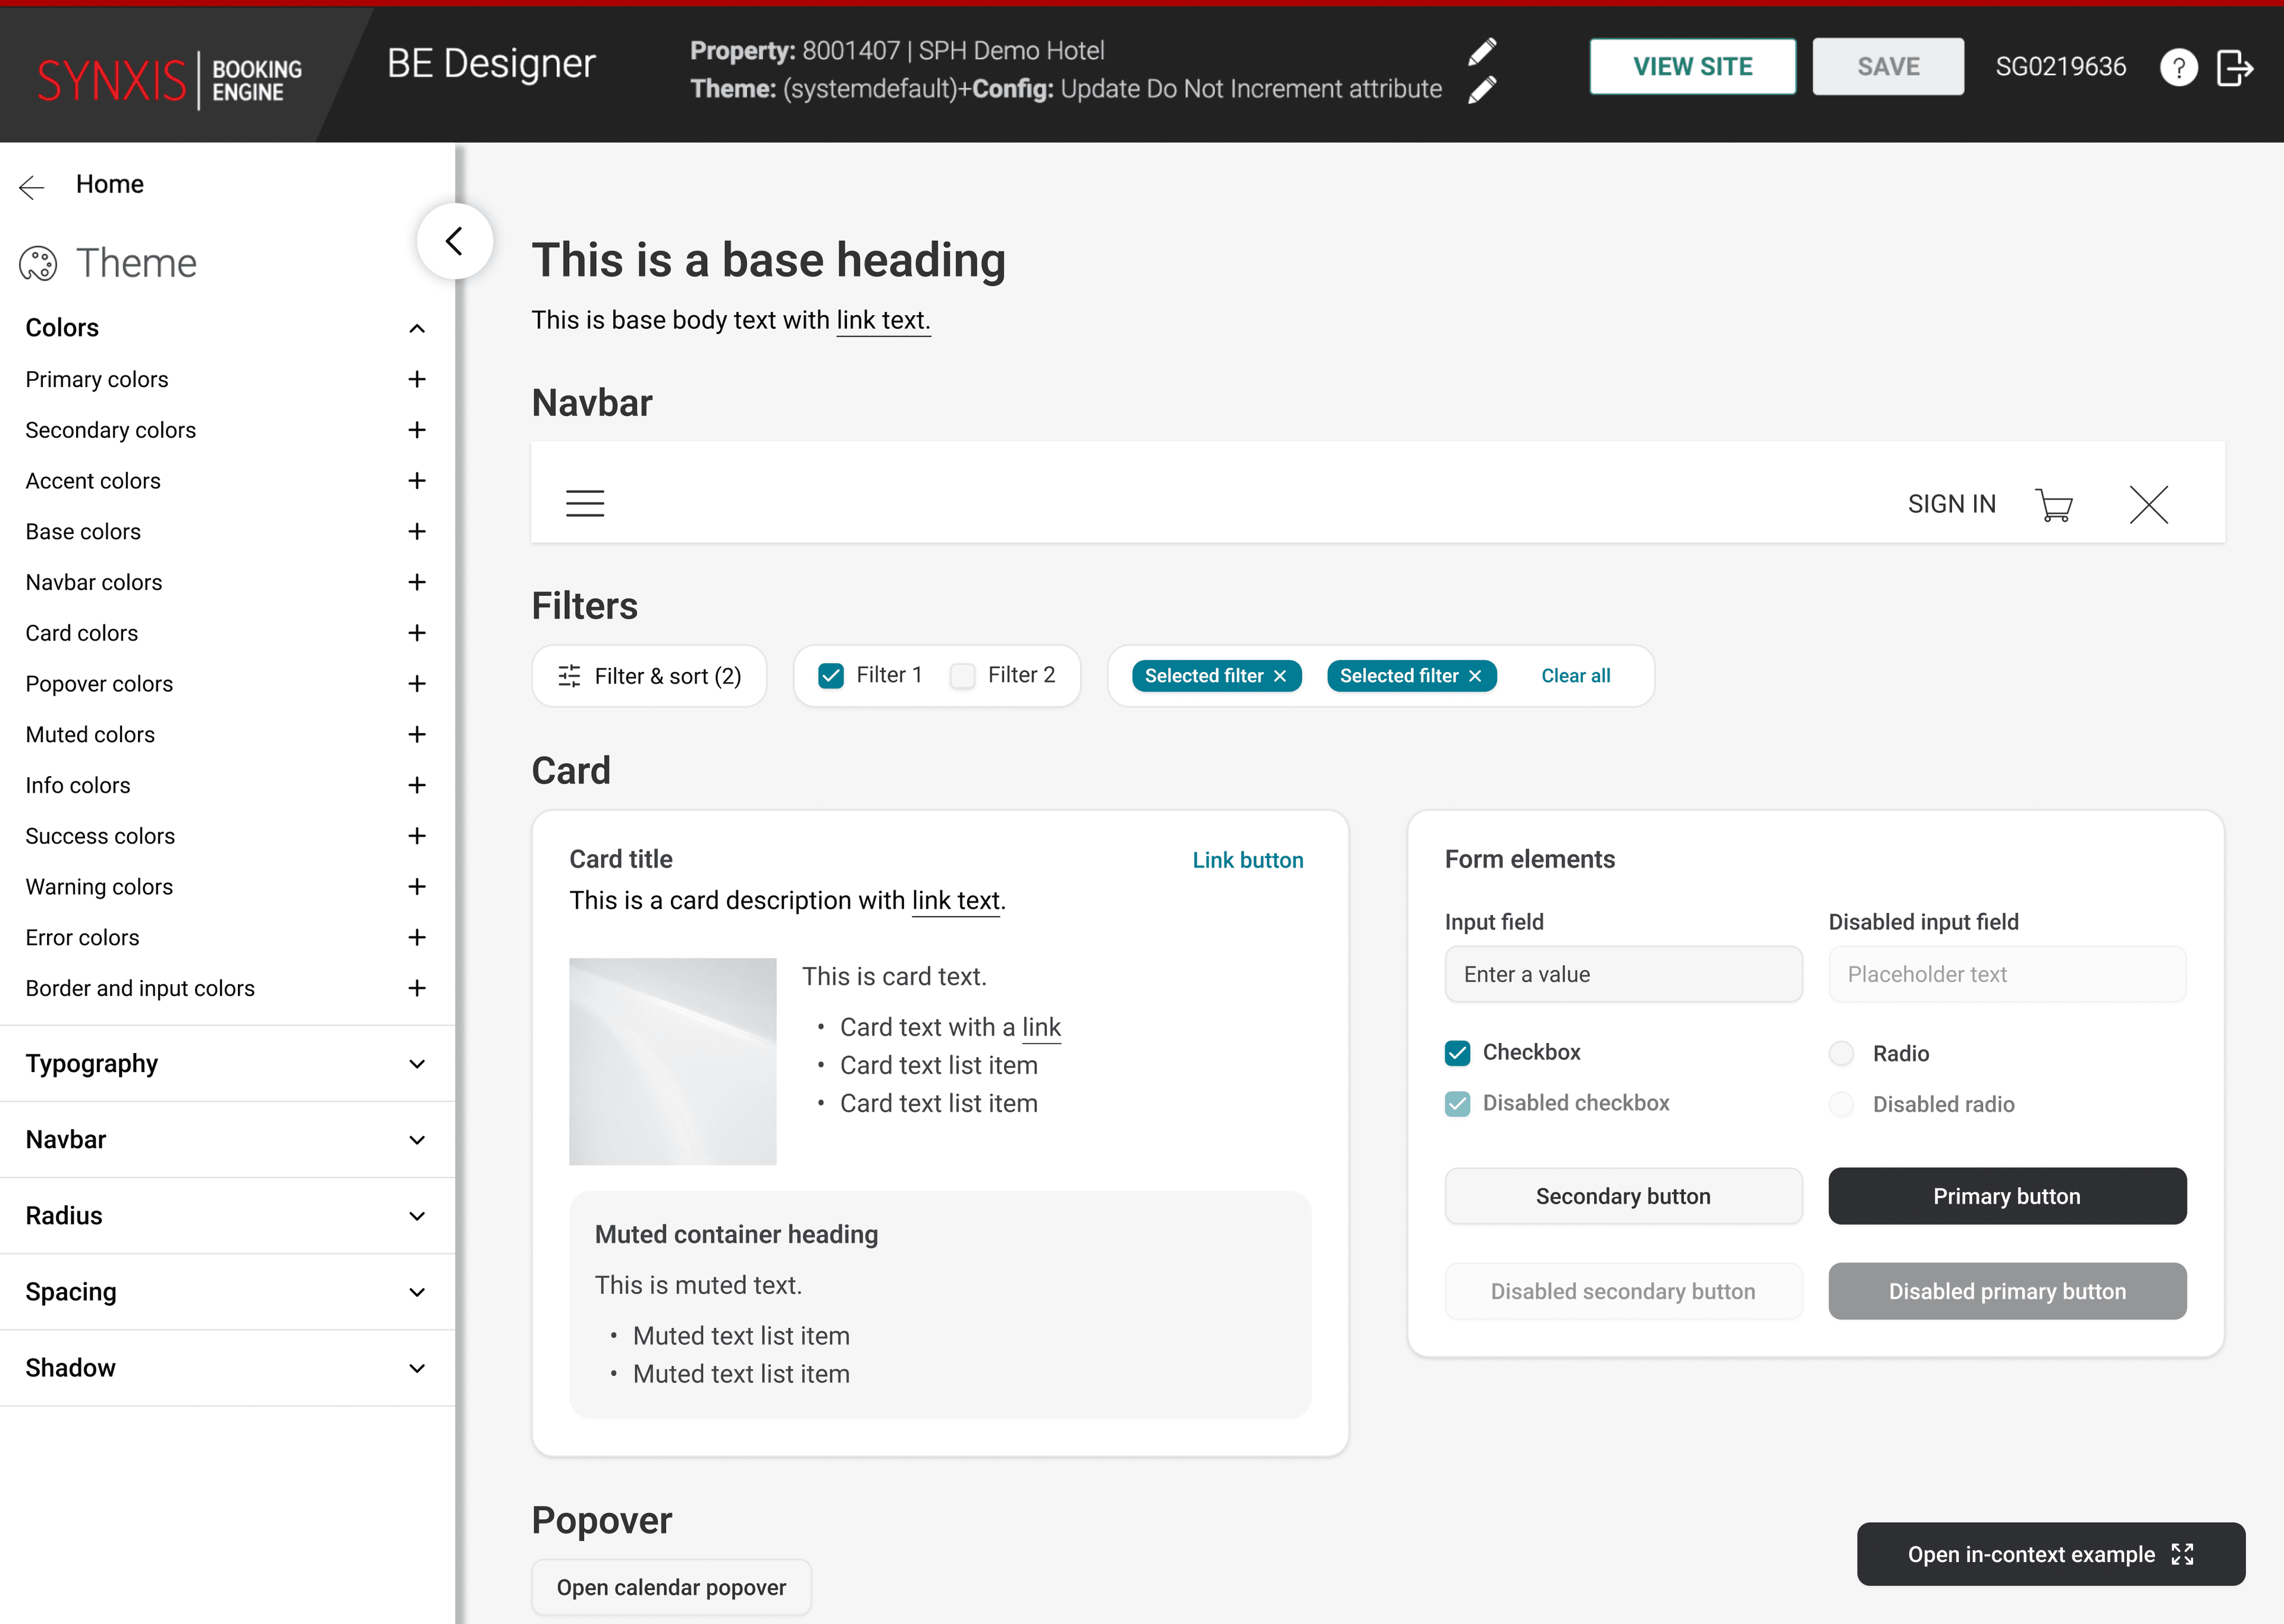Open the hamburger menu in Navbar preview
The image size is (2284, 1624).
[585, 503]
